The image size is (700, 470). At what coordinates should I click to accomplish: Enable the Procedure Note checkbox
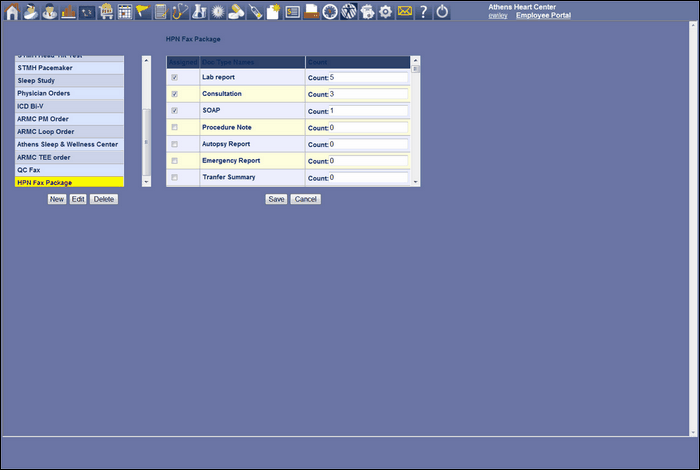tap(175, 128)
